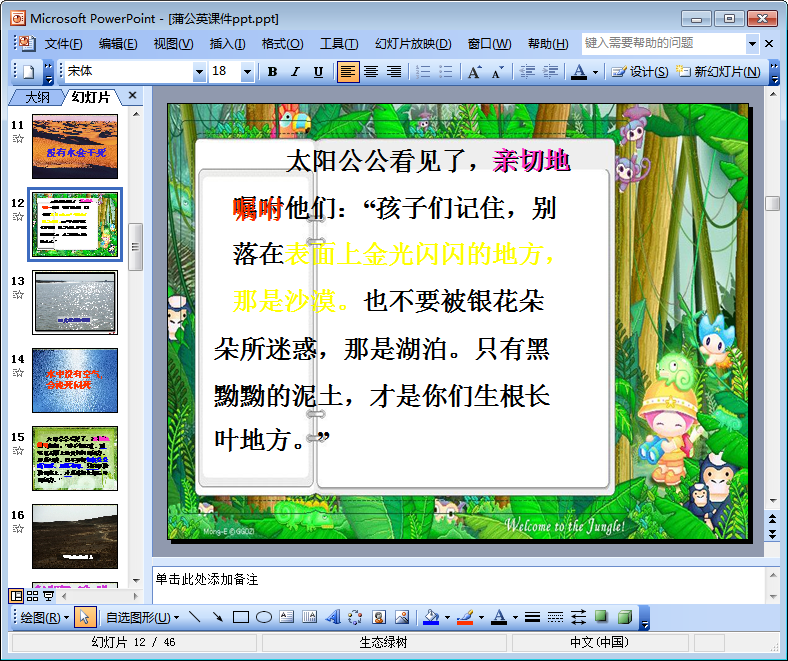
Task: Insert a new slide (新幻灯片)
Action: click(718, 72)
